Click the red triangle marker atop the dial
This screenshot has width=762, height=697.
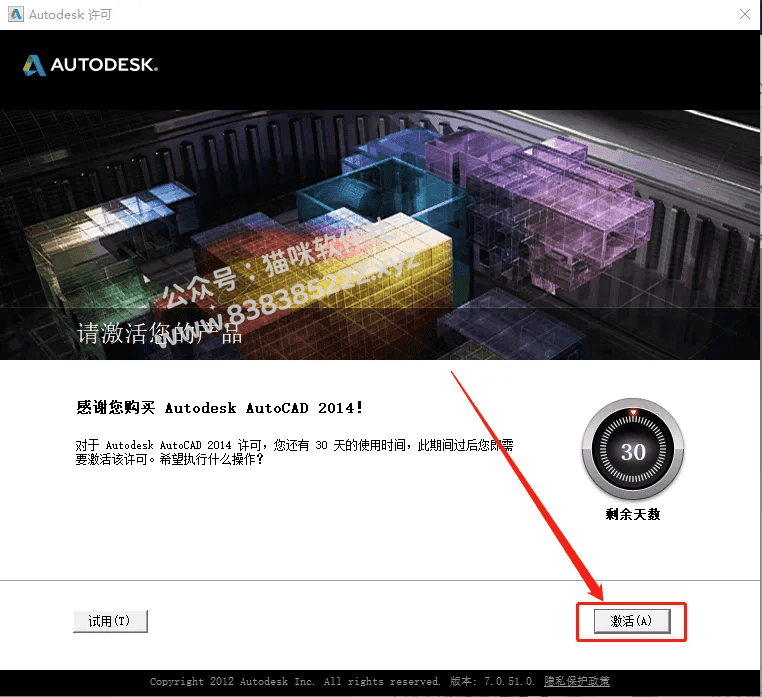click(x=633, y=413)
